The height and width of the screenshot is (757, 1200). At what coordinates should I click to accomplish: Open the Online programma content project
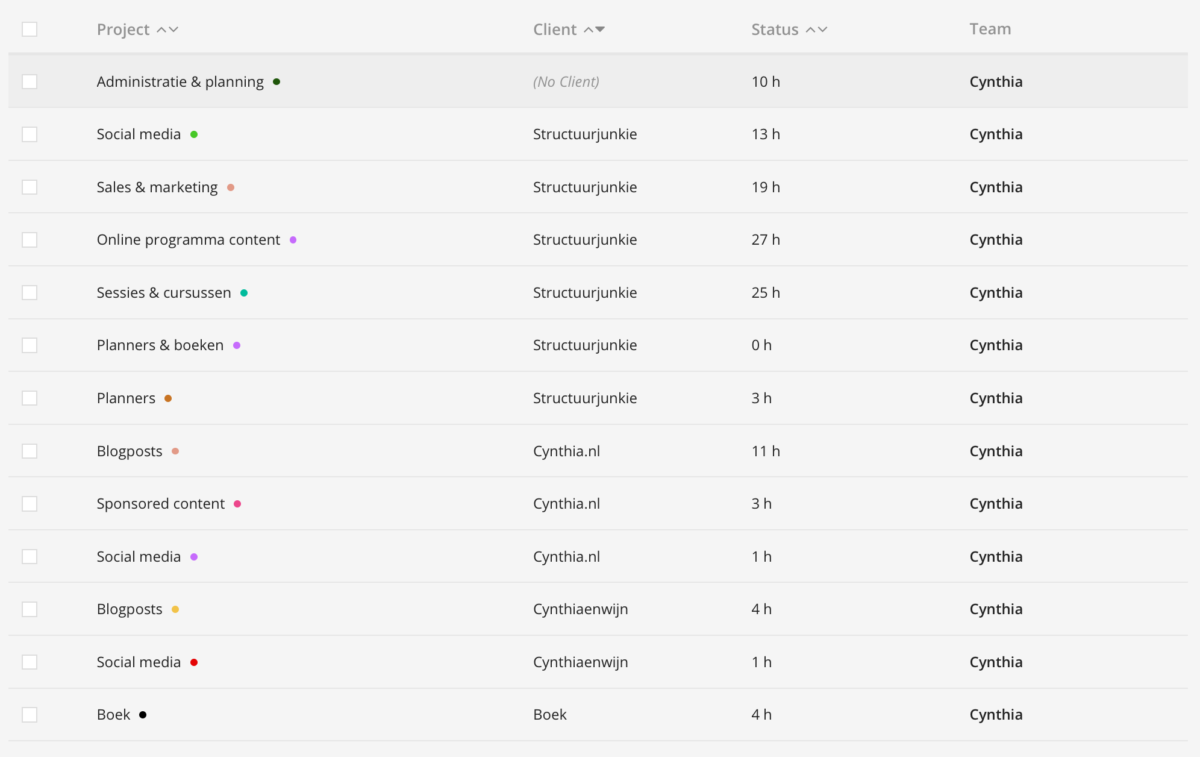(x=188, y=240)
